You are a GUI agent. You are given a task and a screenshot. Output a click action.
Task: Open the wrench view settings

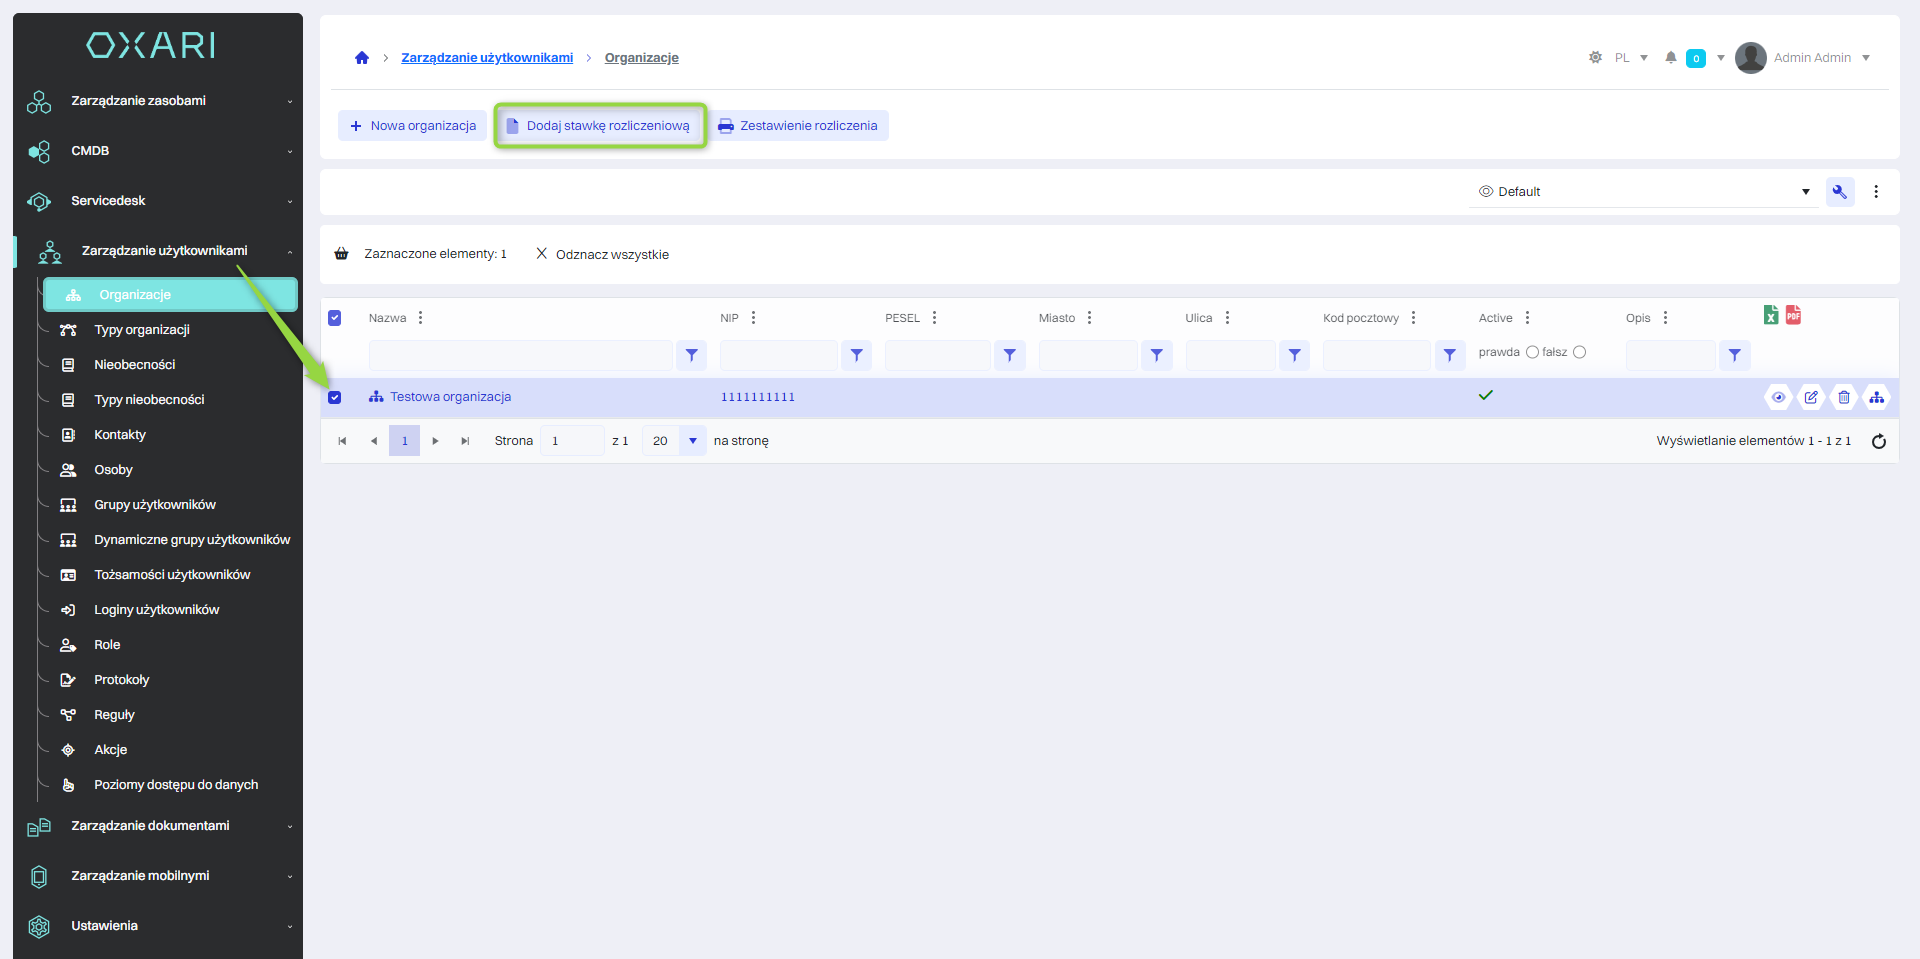click(1839, 192)
